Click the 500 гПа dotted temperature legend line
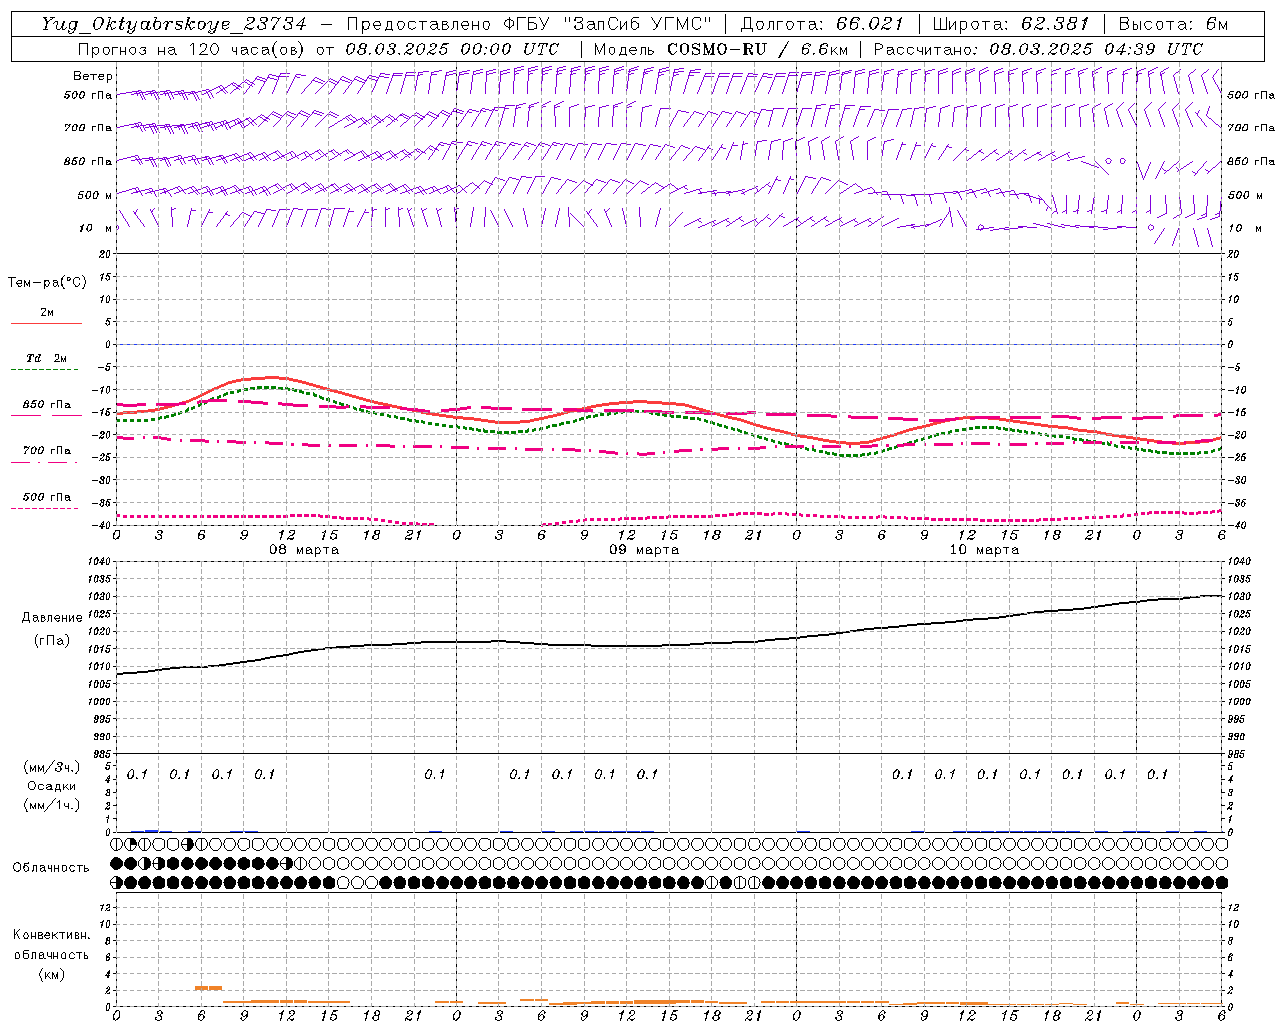The image size is (1280, 1024). click(44, 508)
